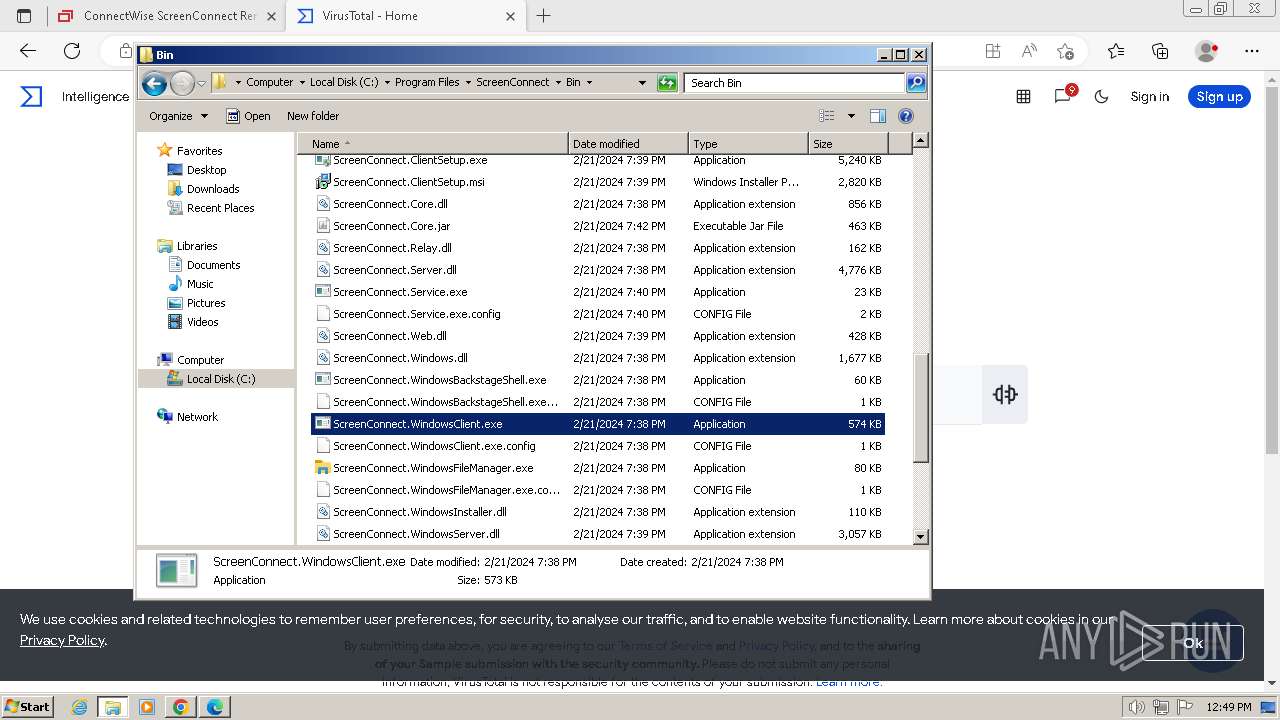Launch Chrome from the taskbar
Screen dimensions: 1280x720
click(x=181, y=707)
